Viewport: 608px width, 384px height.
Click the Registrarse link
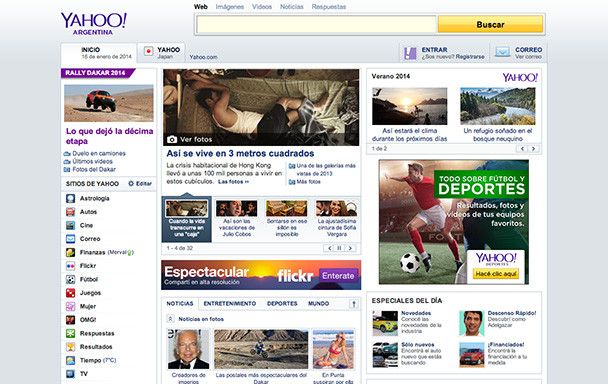point(470,57)
